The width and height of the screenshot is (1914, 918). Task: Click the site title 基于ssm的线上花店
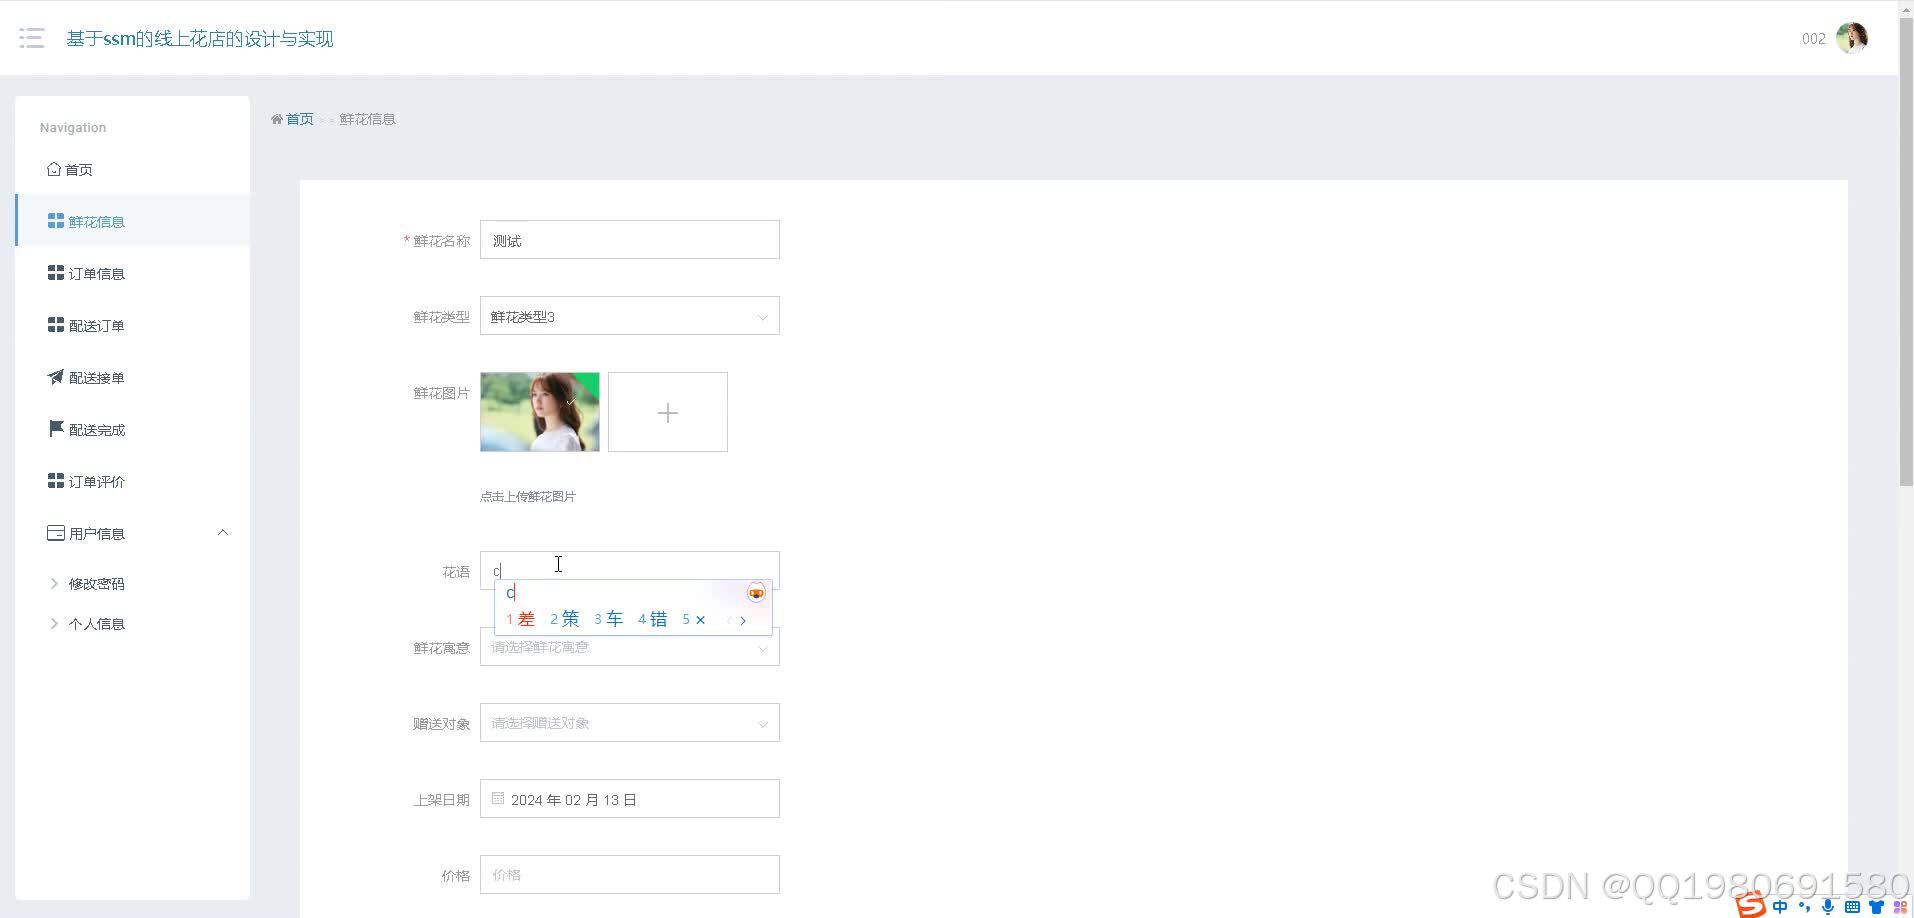click(x=200, y=38)
